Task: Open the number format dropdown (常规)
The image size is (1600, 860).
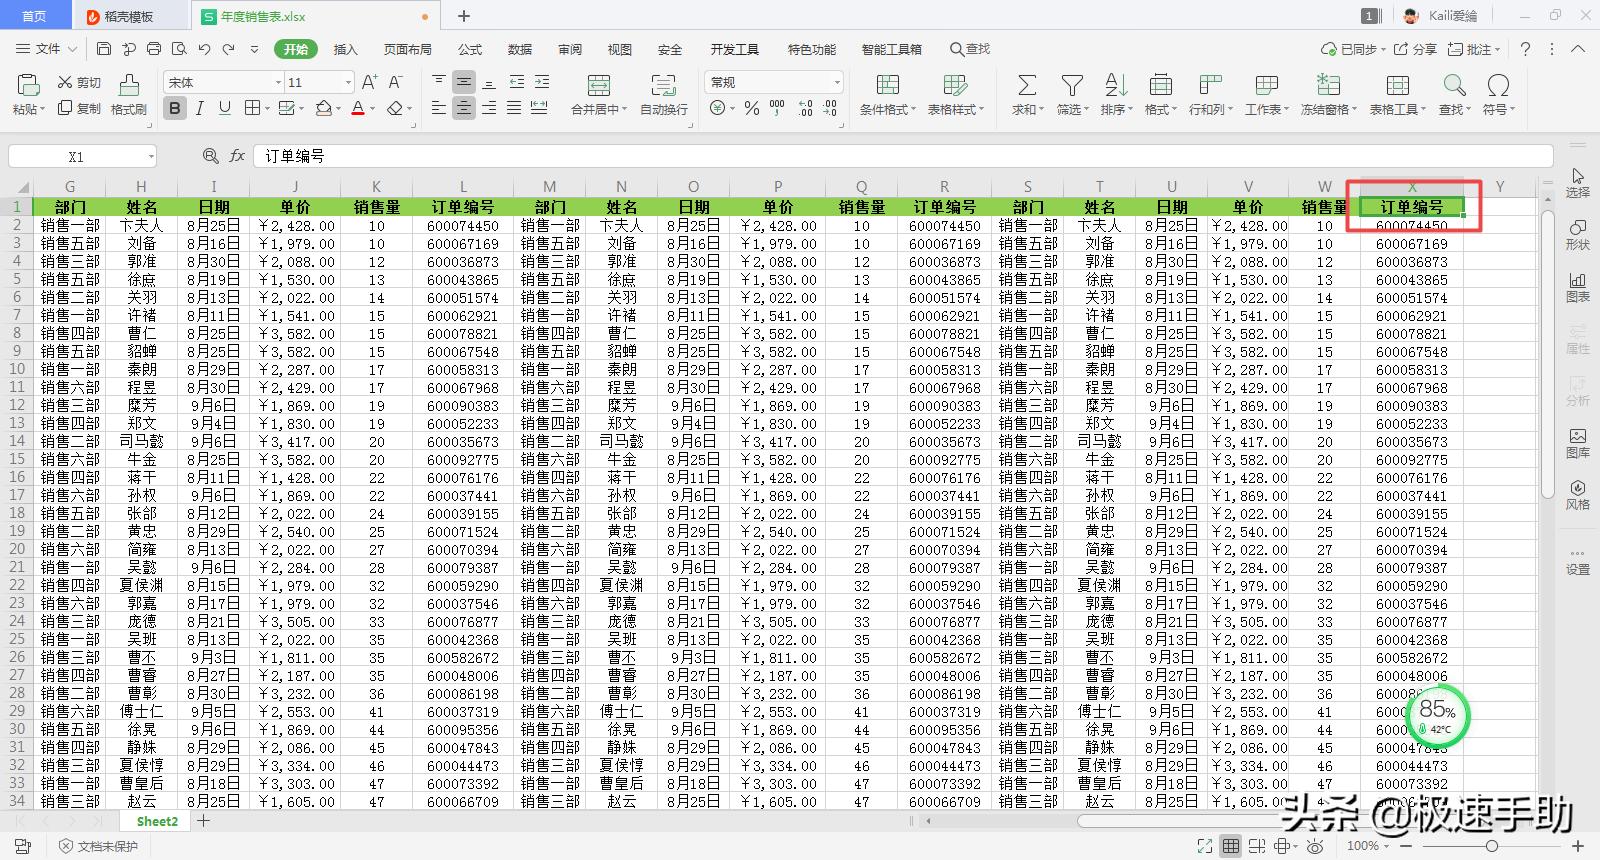Action: coord(837,82)
